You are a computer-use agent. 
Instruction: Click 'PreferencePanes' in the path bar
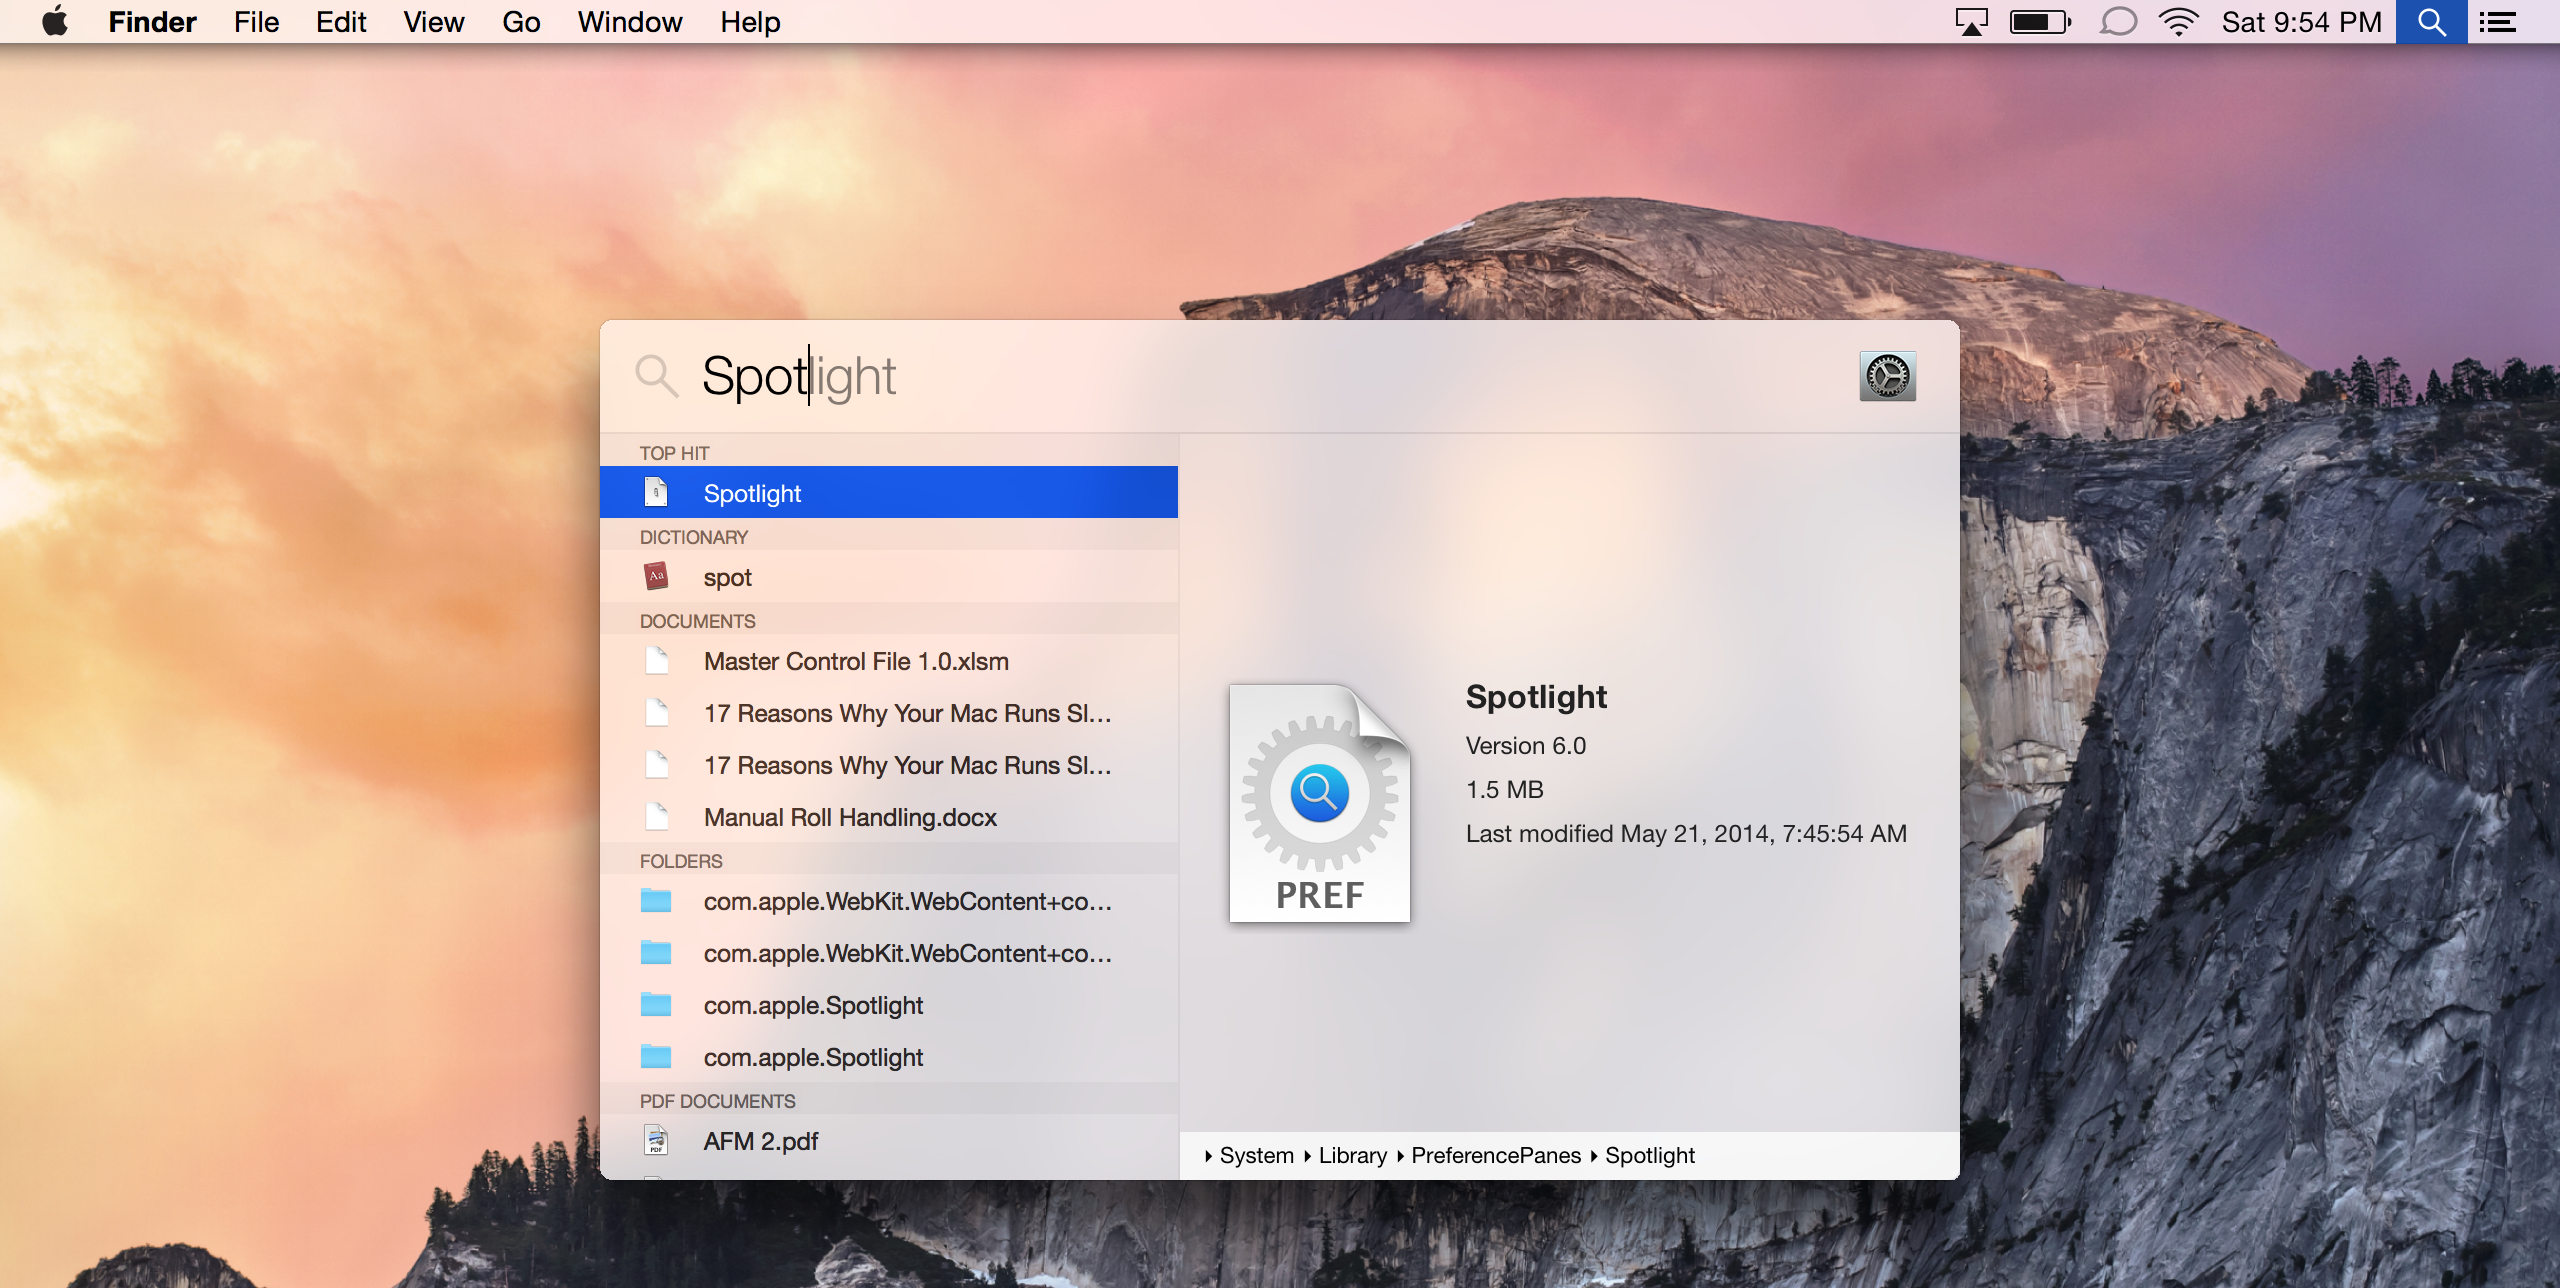tap(1496, 1155)
